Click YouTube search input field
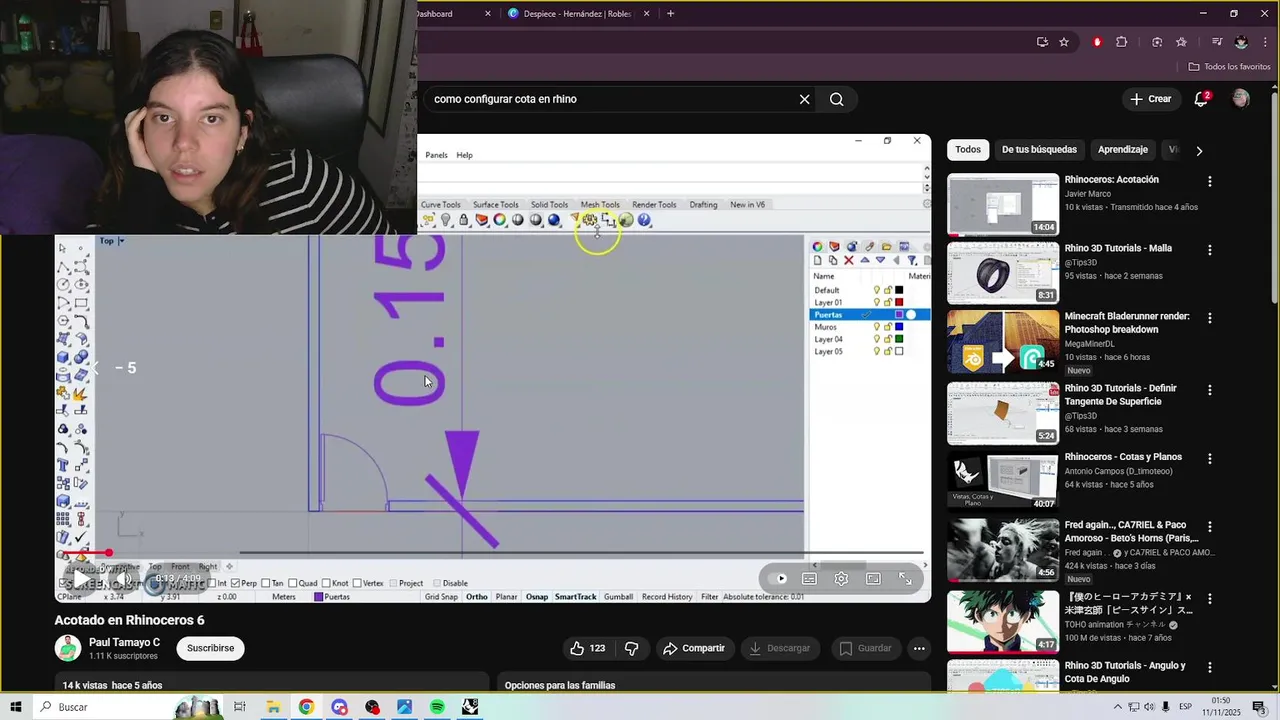1280x720 pixels. 610,99
